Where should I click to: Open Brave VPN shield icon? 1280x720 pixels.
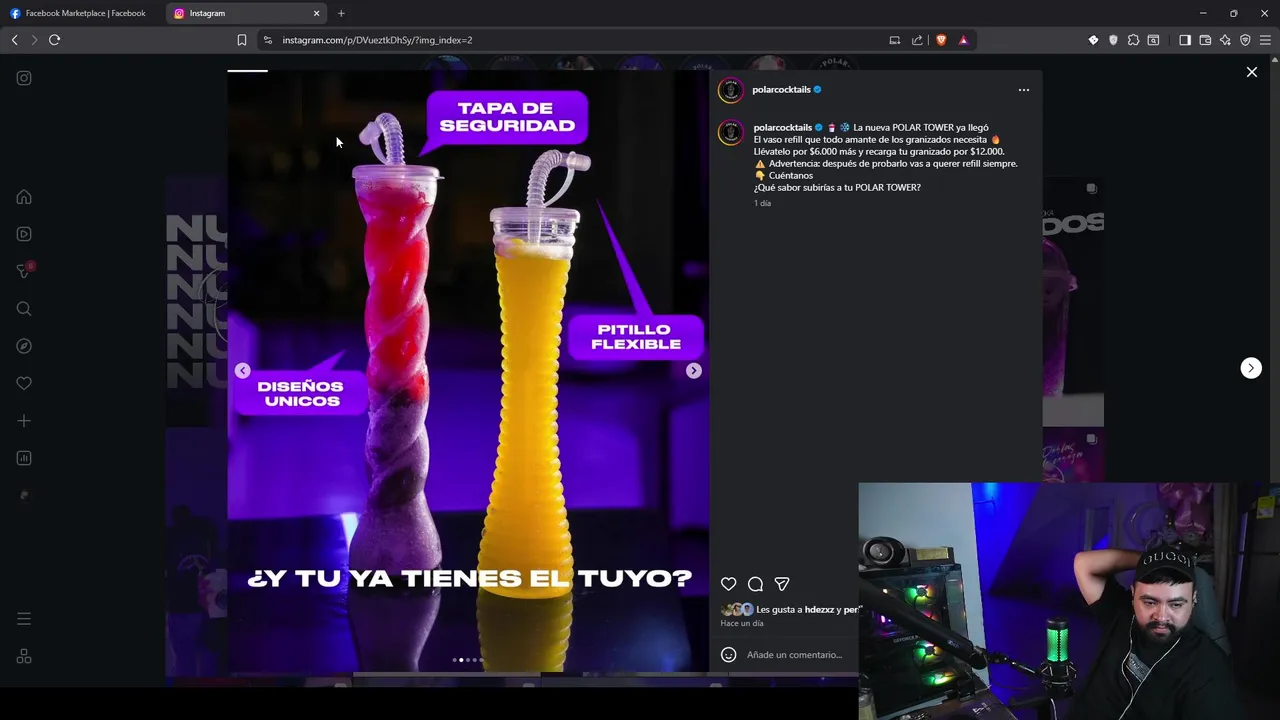click(x=1245, y=40)
